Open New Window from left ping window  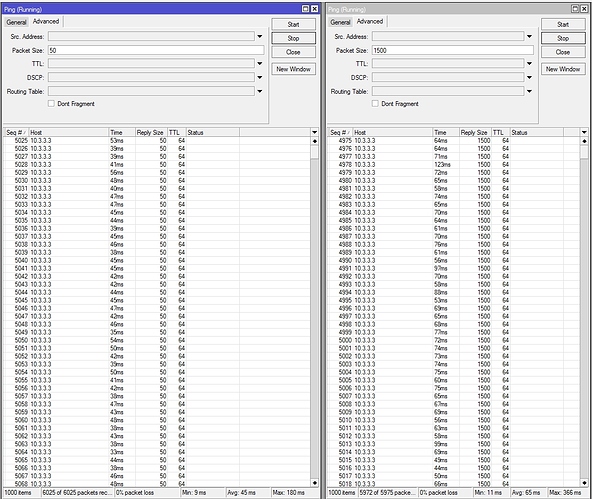tap(293, 69)
